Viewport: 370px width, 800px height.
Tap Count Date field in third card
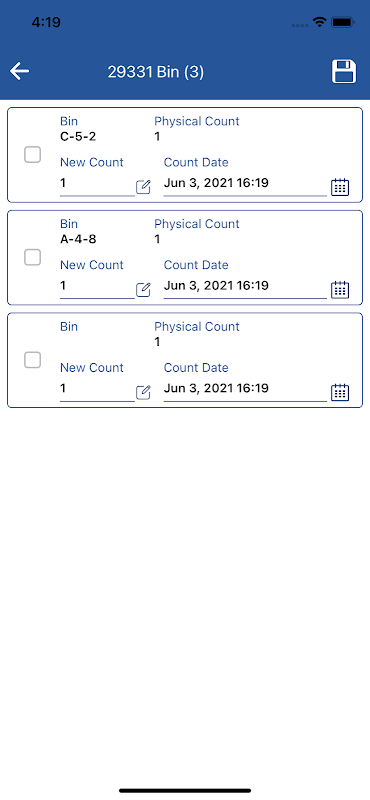pos(245,389)
